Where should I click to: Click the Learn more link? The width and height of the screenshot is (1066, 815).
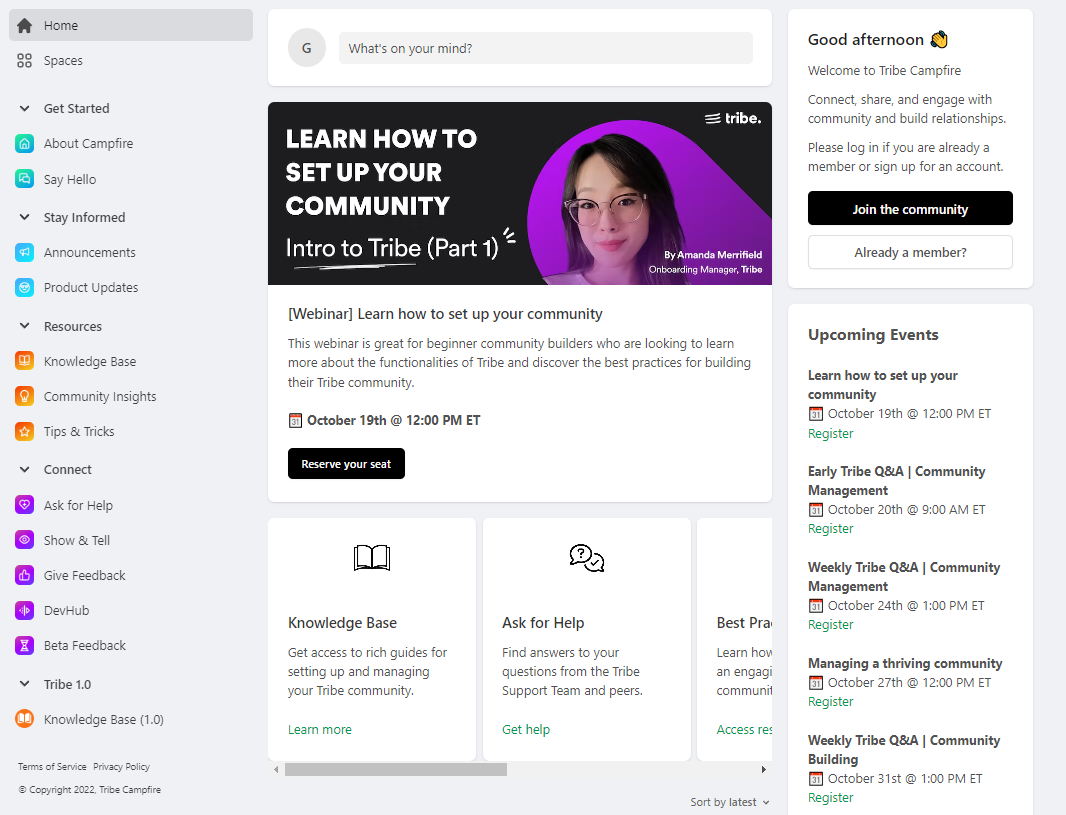320,729
